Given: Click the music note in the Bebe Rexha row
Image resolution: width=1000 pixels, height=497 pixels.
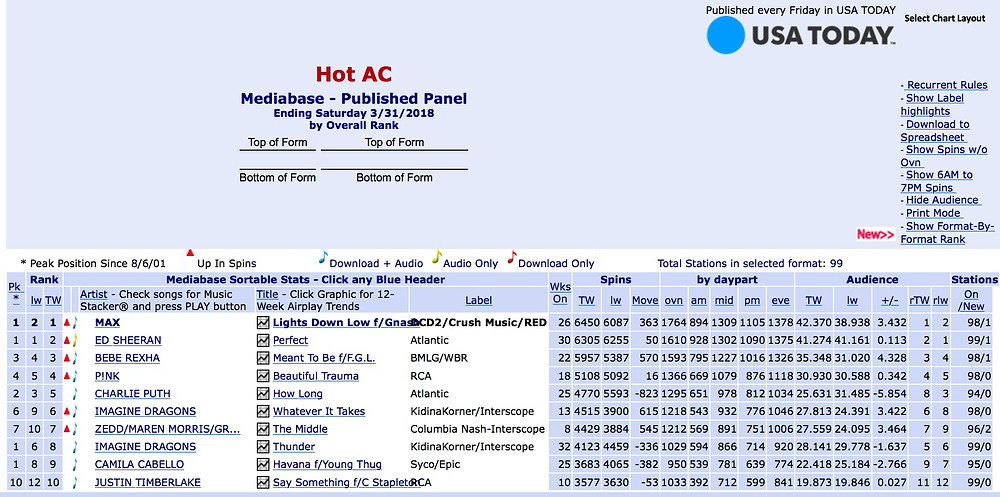Looking at the screenshot, I should pyautogui.click(x=75, y=358).
